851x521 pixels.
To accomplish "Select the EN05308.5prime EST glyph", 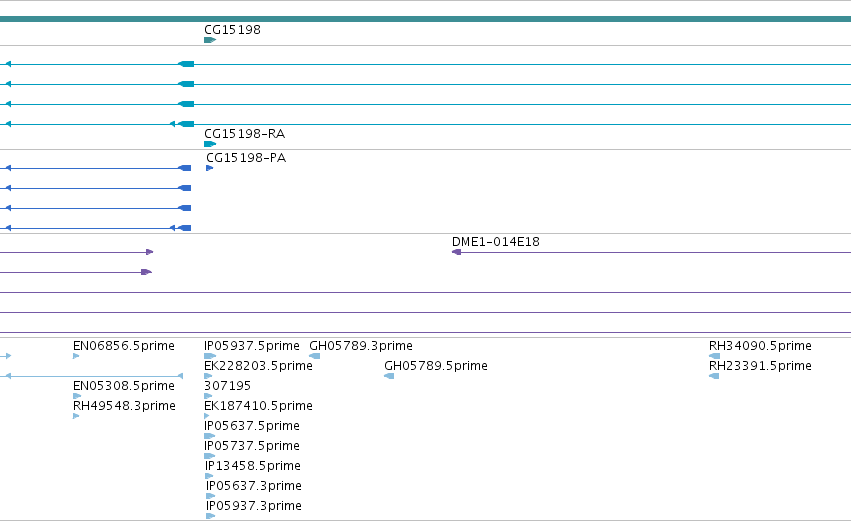I will [77, 397].
